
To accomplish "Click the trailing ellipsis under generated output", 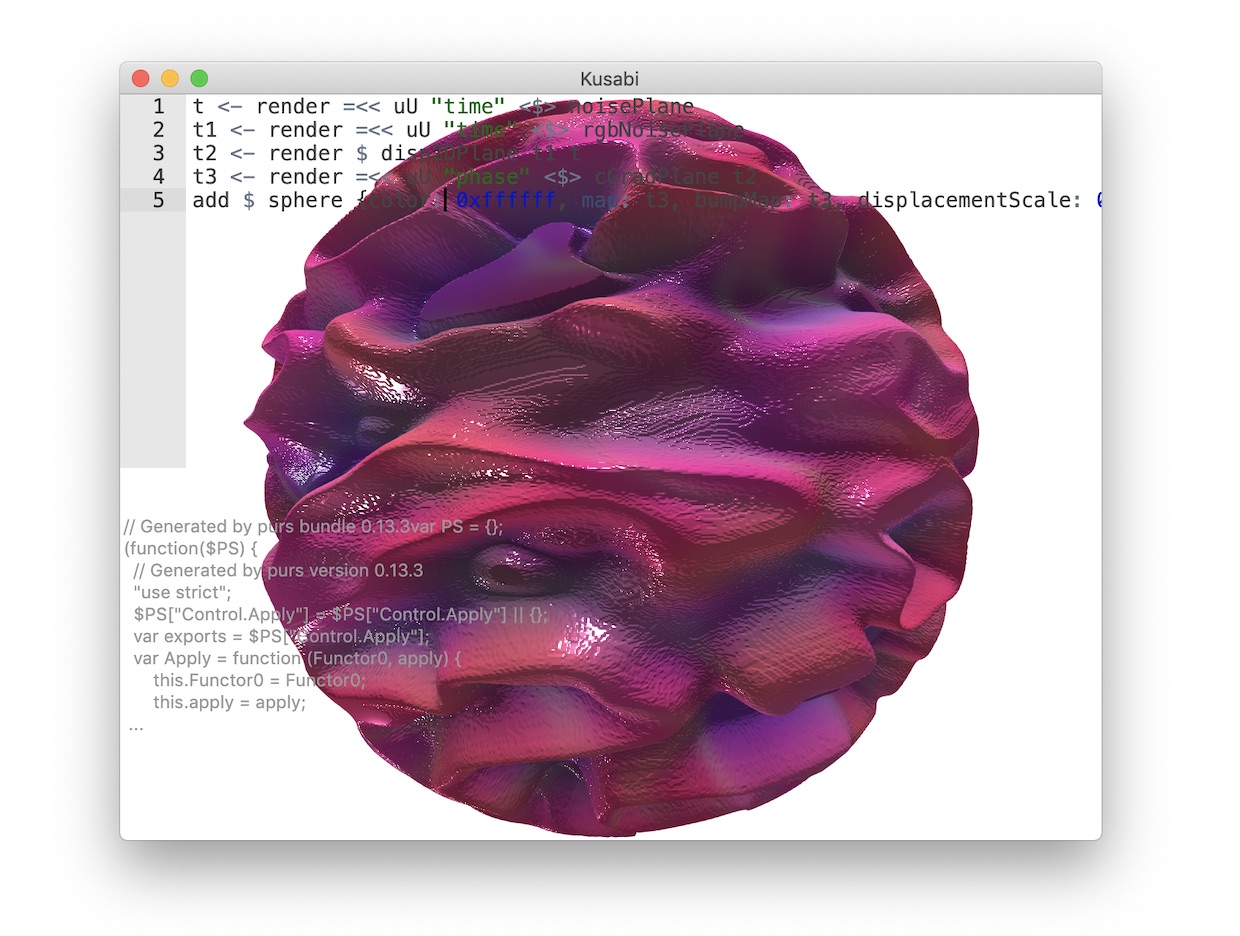I will (x=136, y=725).
